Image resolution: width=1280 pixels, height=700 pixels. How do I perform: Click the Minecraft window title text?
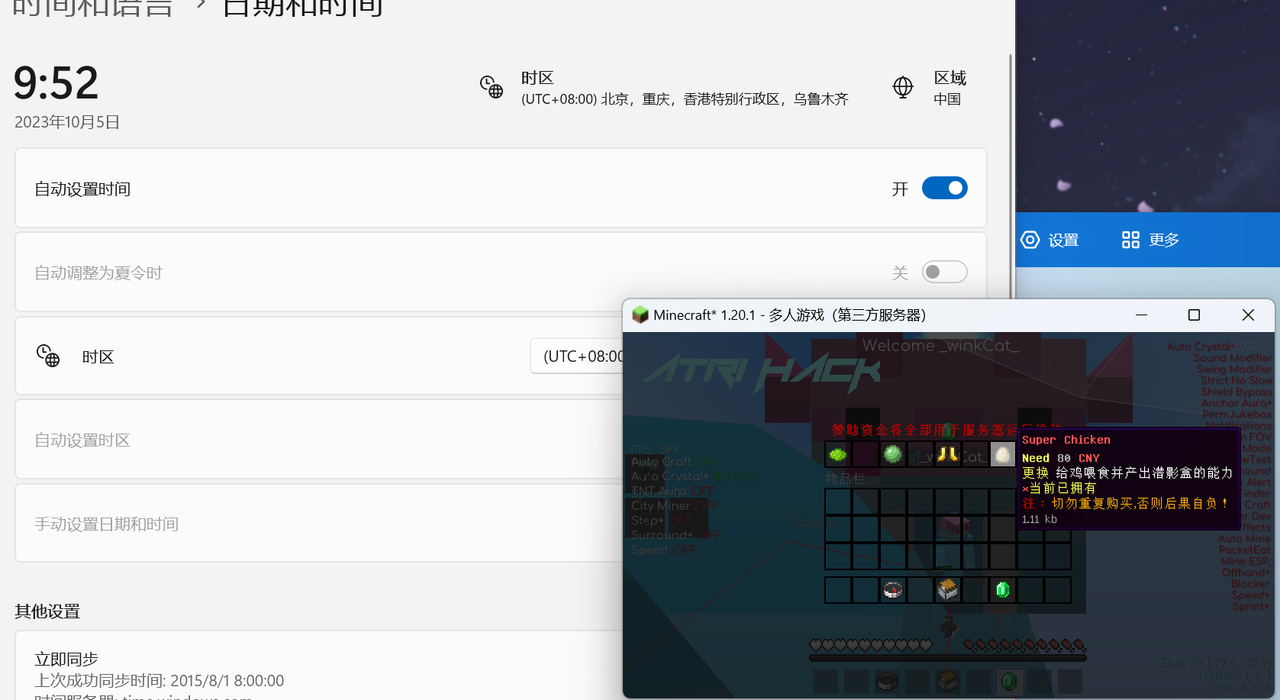click(x=790, y=315)
